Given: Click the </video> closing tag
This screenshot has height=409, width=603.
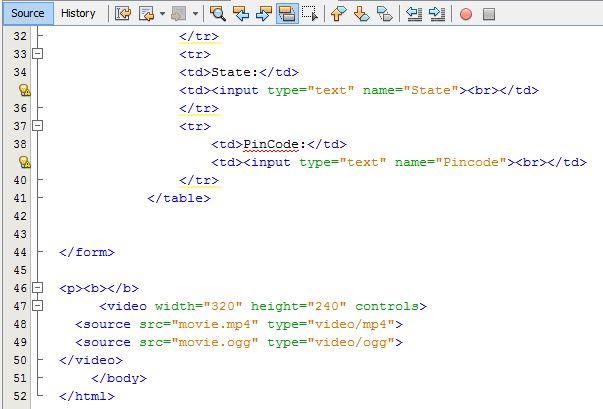Looking at the screenshot, I should [91, 360].
